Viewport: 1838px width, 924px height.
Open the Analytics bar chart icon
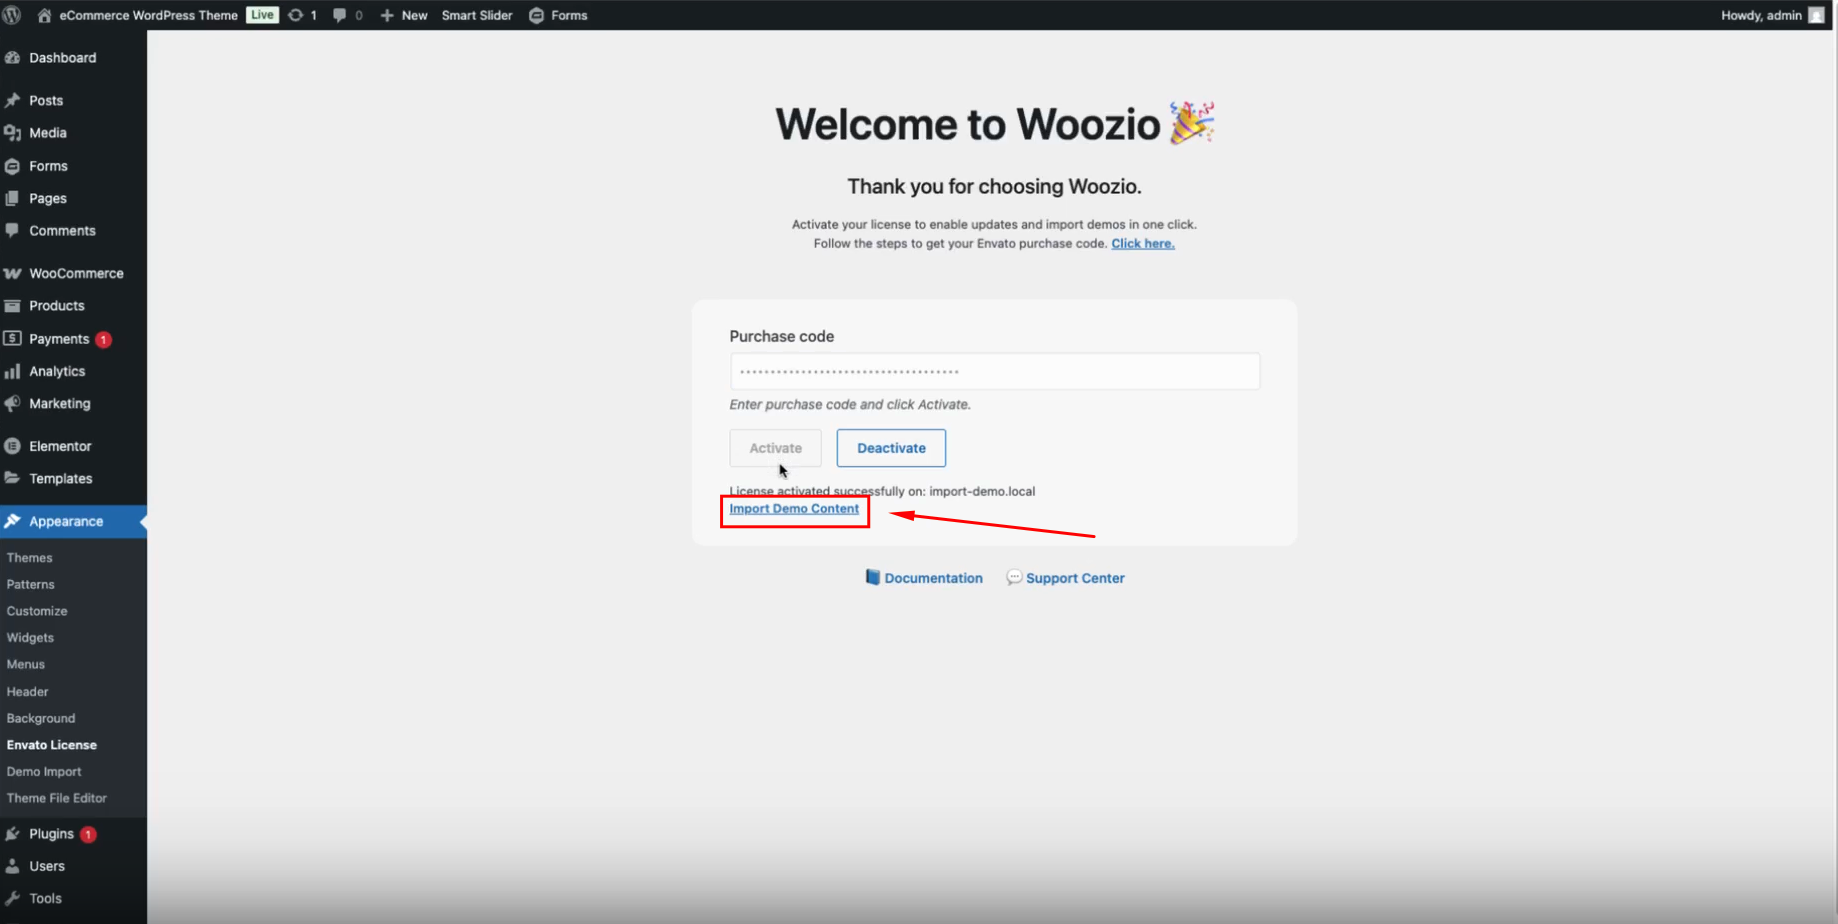point(13,371)
